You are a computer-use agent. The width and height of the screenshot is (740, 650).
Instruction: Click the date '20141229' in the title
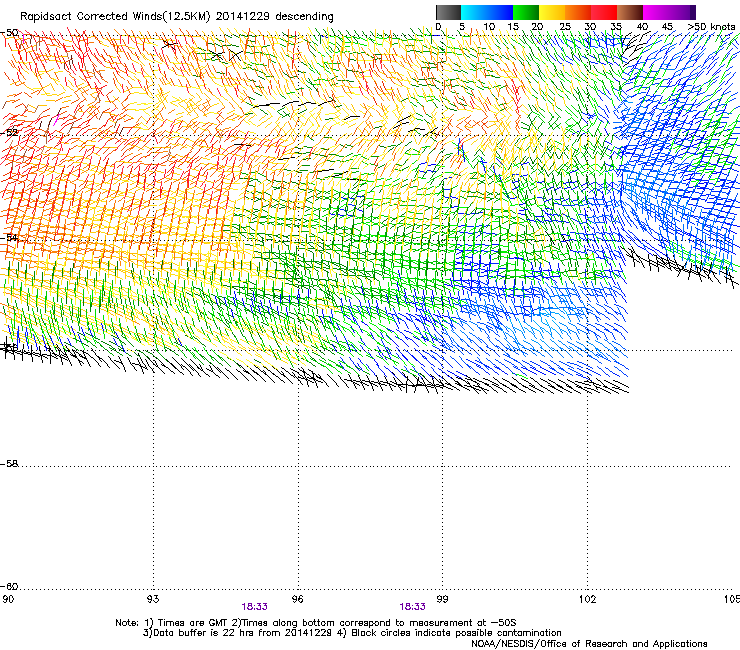(243, 17)
